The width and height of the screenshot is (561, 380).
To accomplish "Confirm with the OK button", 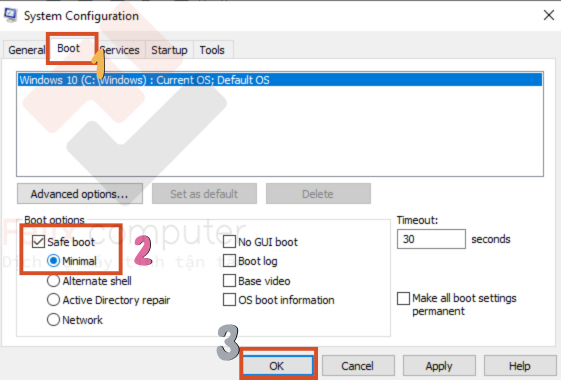I will tap(277, 366).
